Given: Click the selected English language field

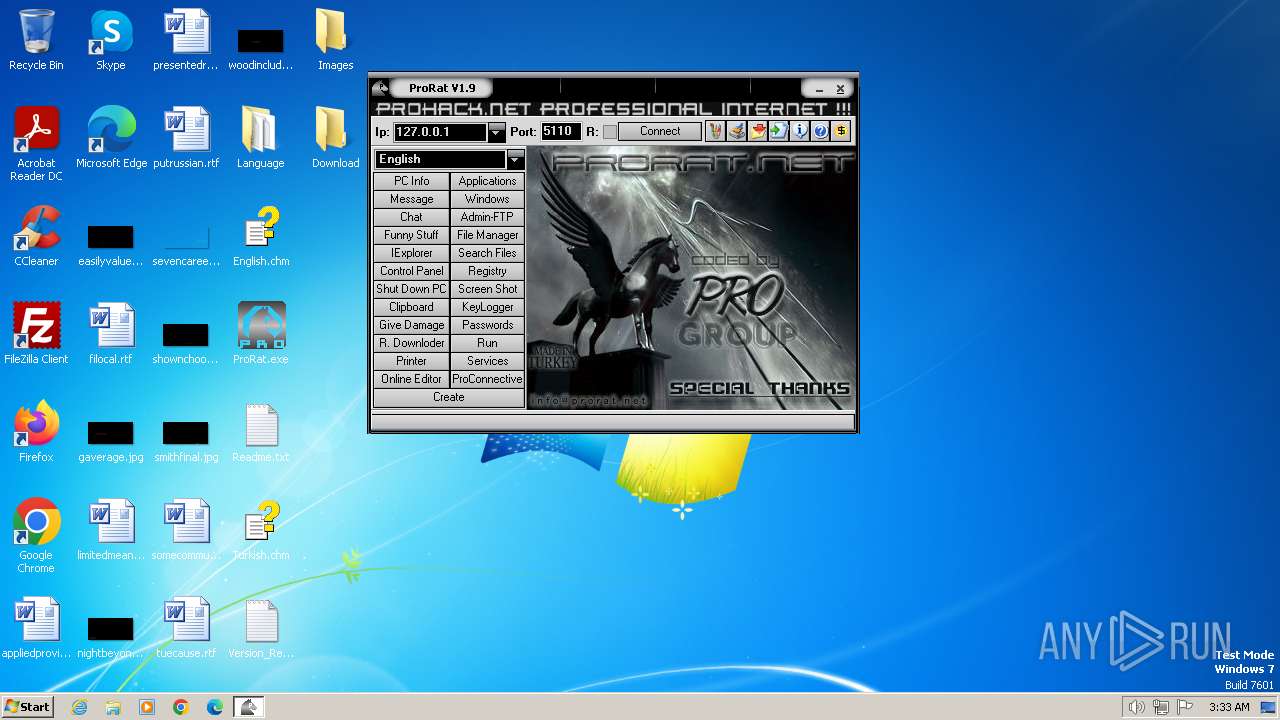Looking at the screenshot, I should (x=440, y=159).
